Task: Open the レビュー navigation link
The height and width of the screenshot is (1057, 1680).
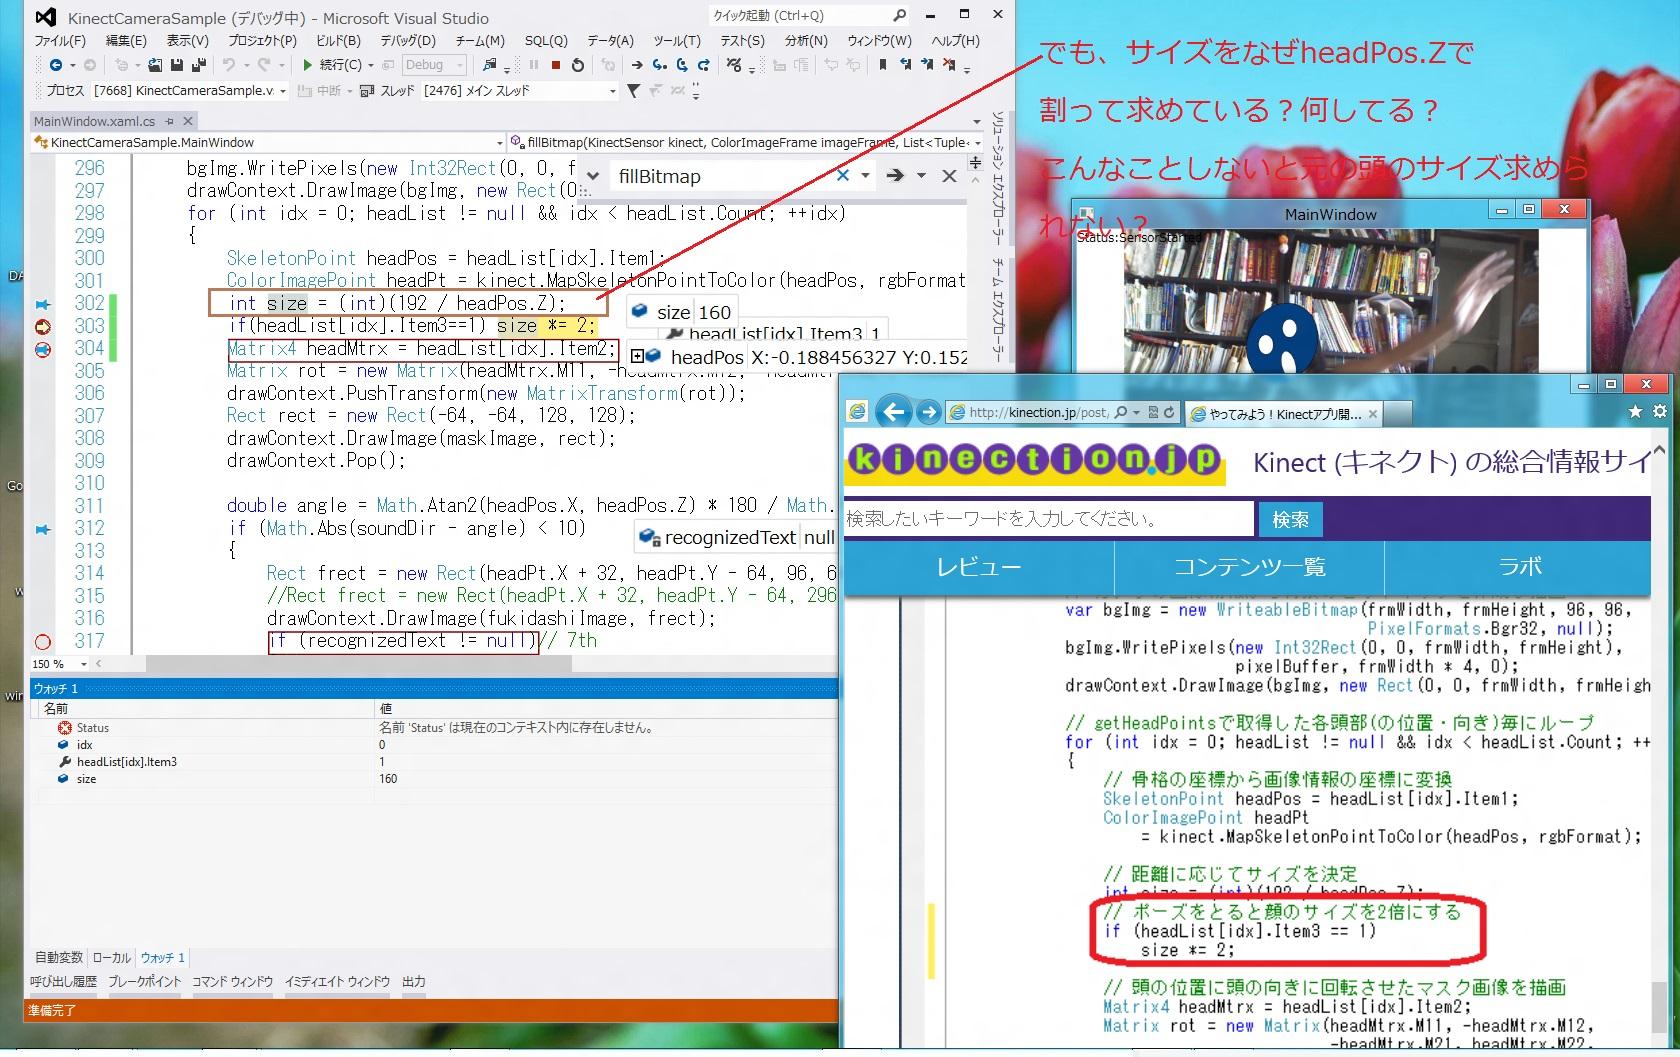Action: click(979, 567)
